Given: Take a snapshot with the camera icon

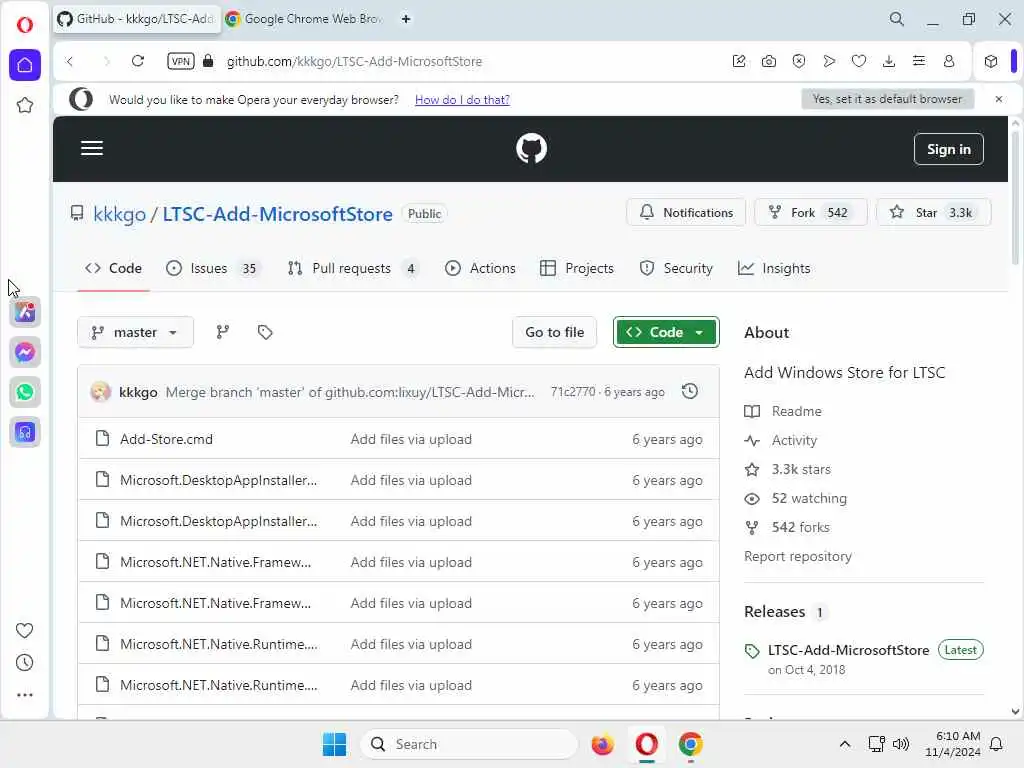Looking at the screenshot, I should pos(769,61).
